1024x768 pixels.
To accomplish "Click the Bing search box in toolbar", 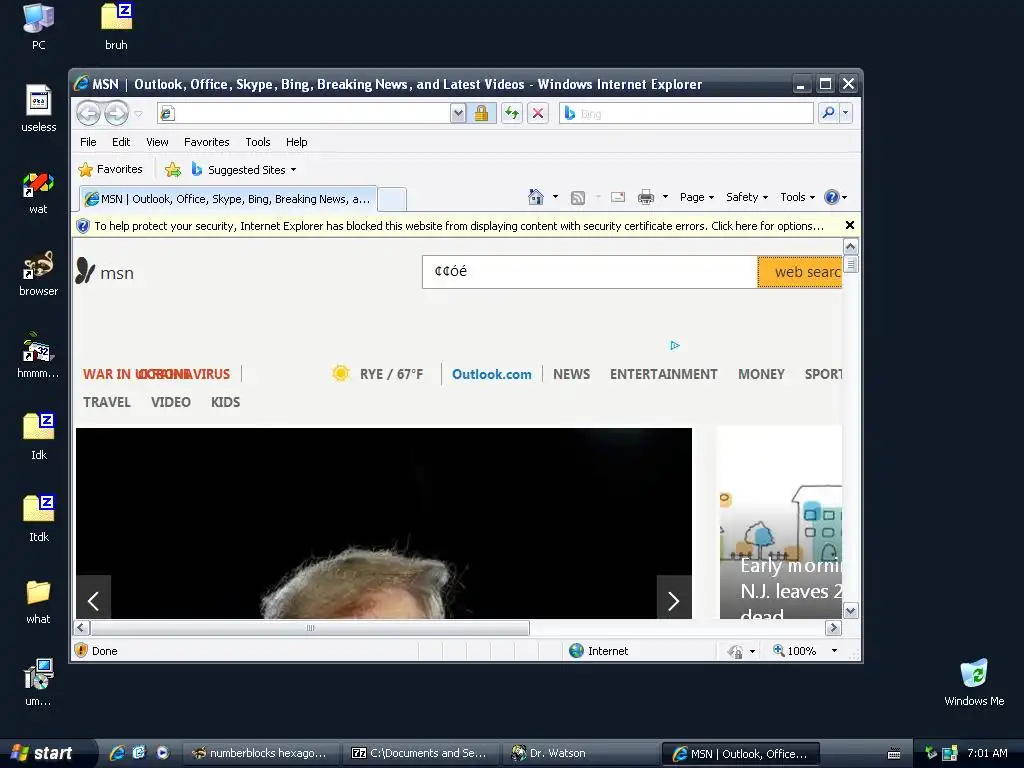I will point(686,114).
